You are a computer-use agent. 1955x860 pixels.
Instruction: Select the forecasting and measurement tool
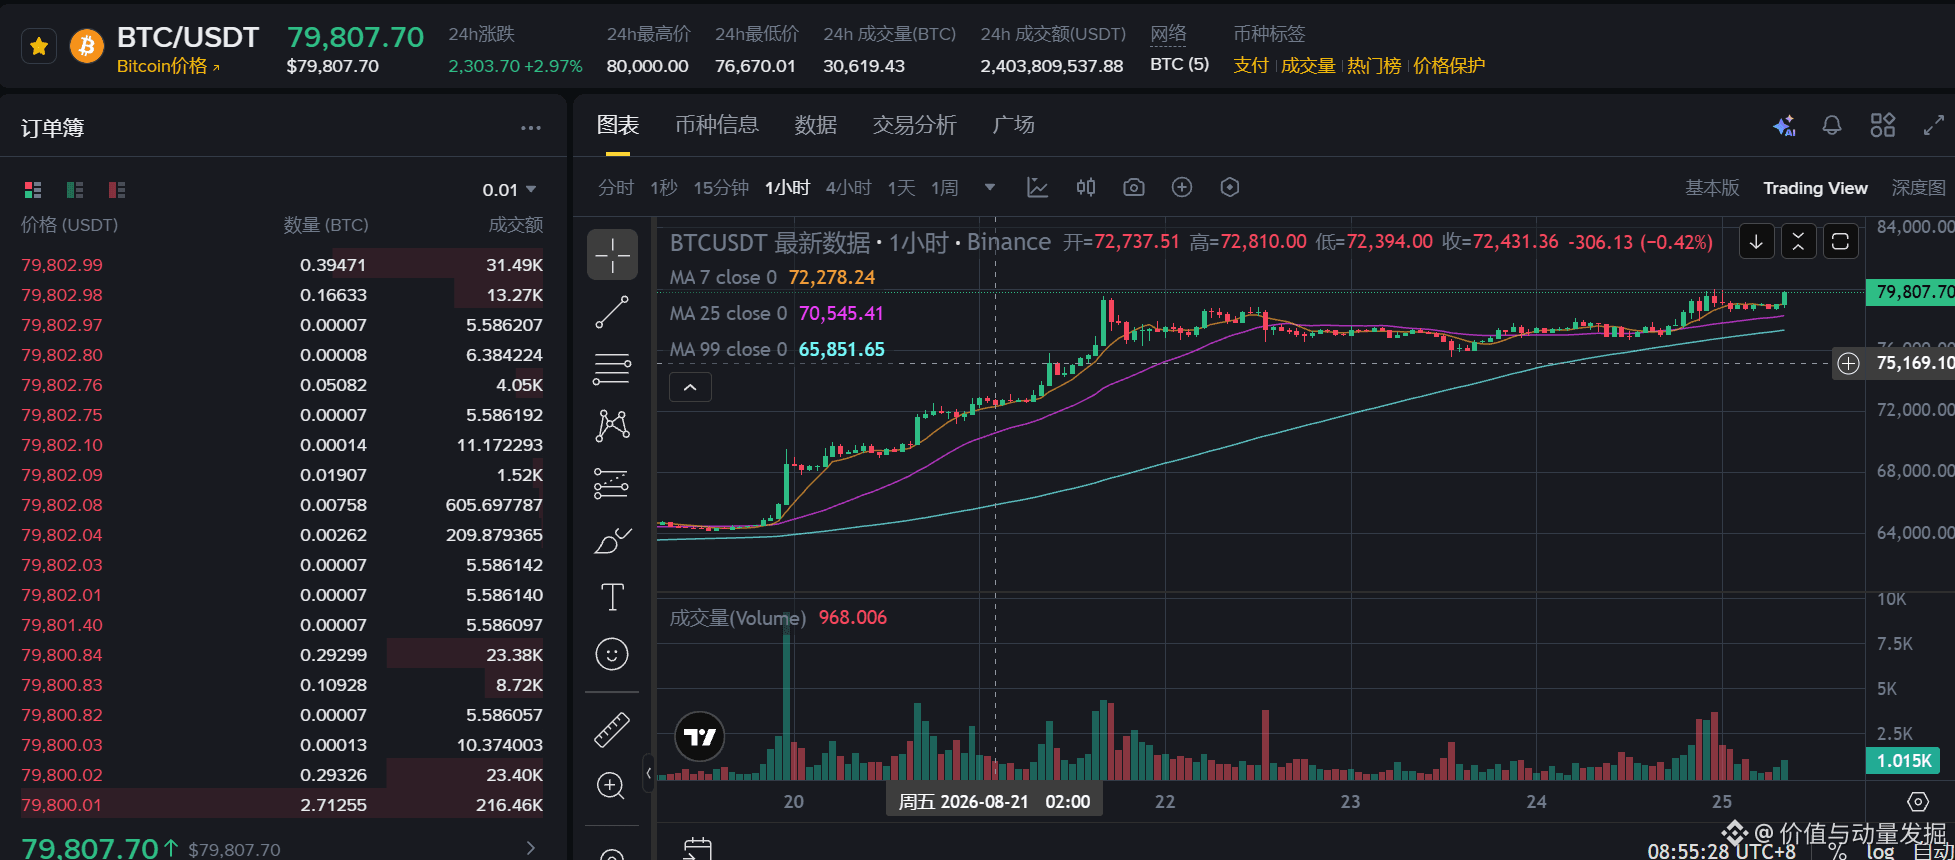click(x=612, y=483)
